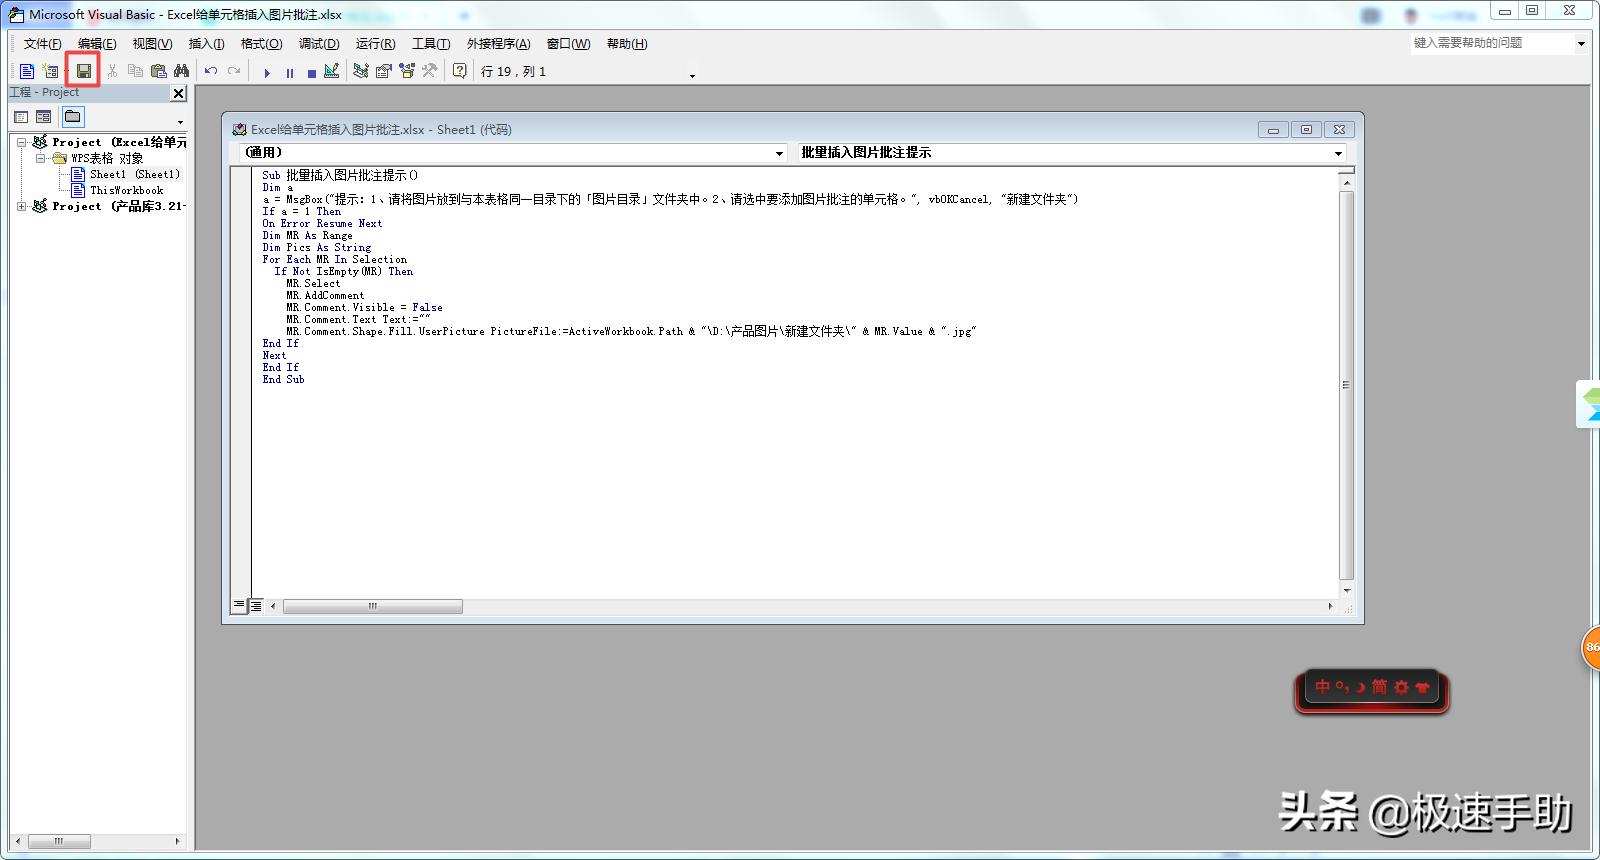This screenshot has height=860, width=1600.
Task: Click the 简 simplified toggle on IME bar
Action: point(1379,687)
